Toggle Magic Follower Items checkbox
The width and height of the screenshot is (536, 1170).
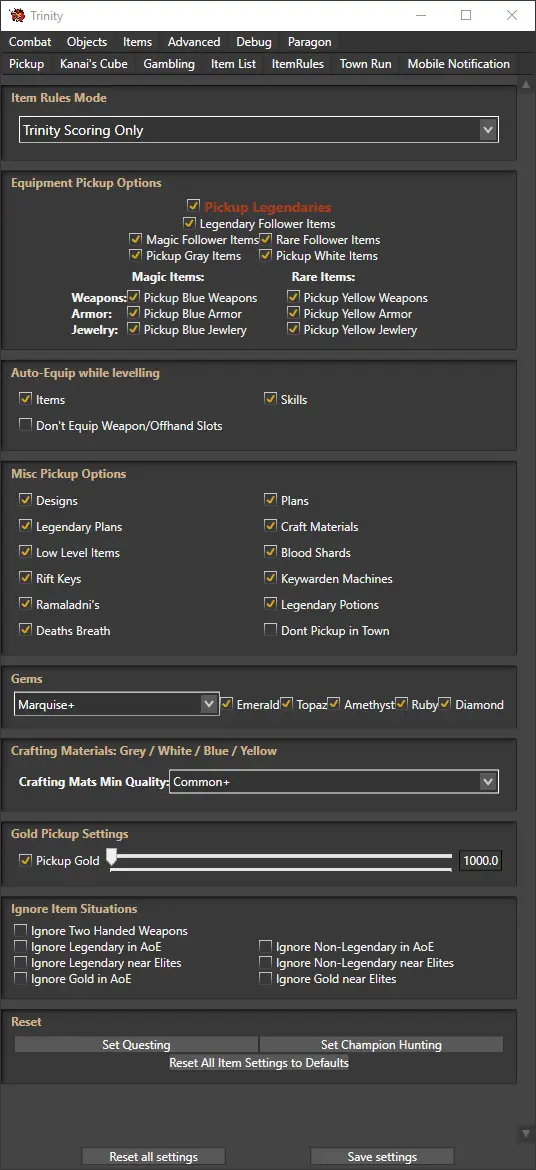135,240
